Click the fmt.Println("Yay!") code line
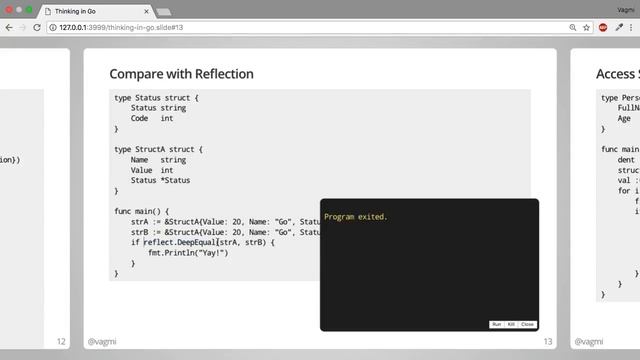The image size is (640, 360). click(188, 253)
